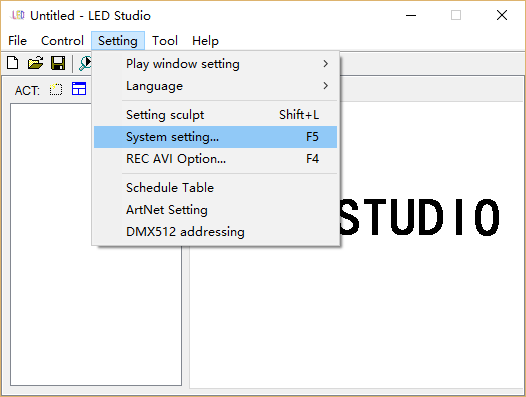
Task: Select DMX512 addressing menu entry
Action: pyautogui.click(x=215, y=232)
